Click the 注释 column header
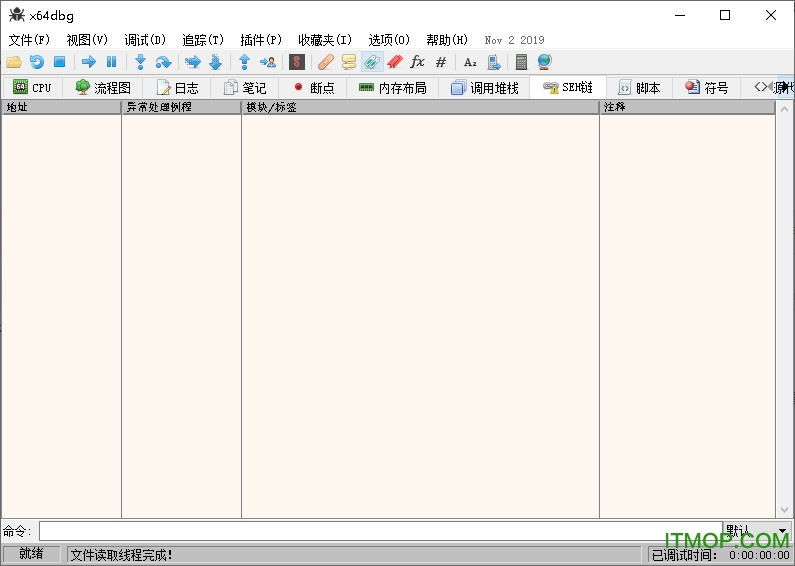Image resolution: width=795 pixels, height=566 pixels. pos(688,107)
